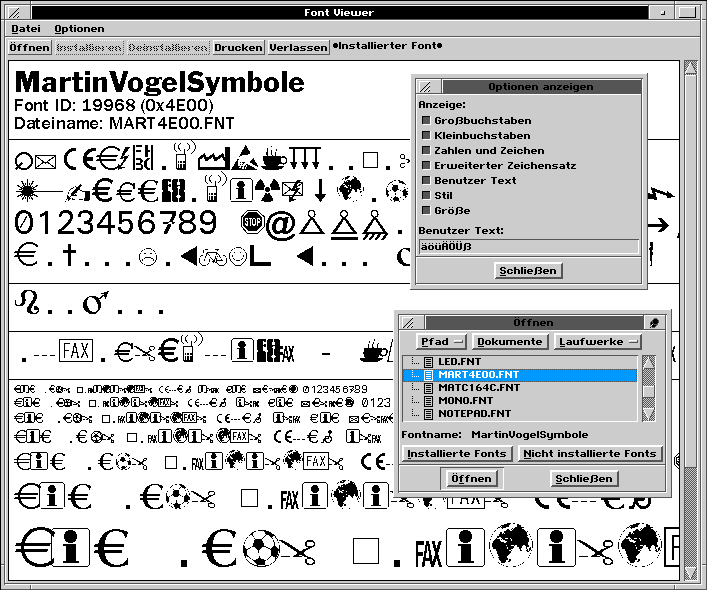Click the factory symbol glyph in the first row
Viewport: 707px width, 590px height.
click(214, 159)
